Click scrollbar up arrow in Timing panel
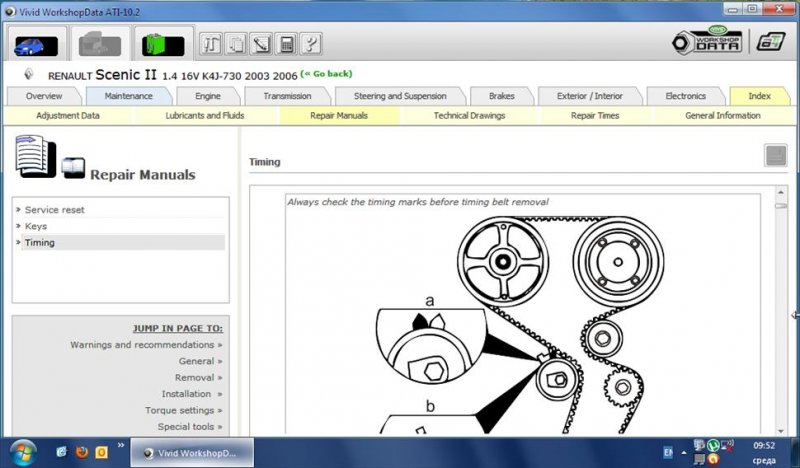 781,192
